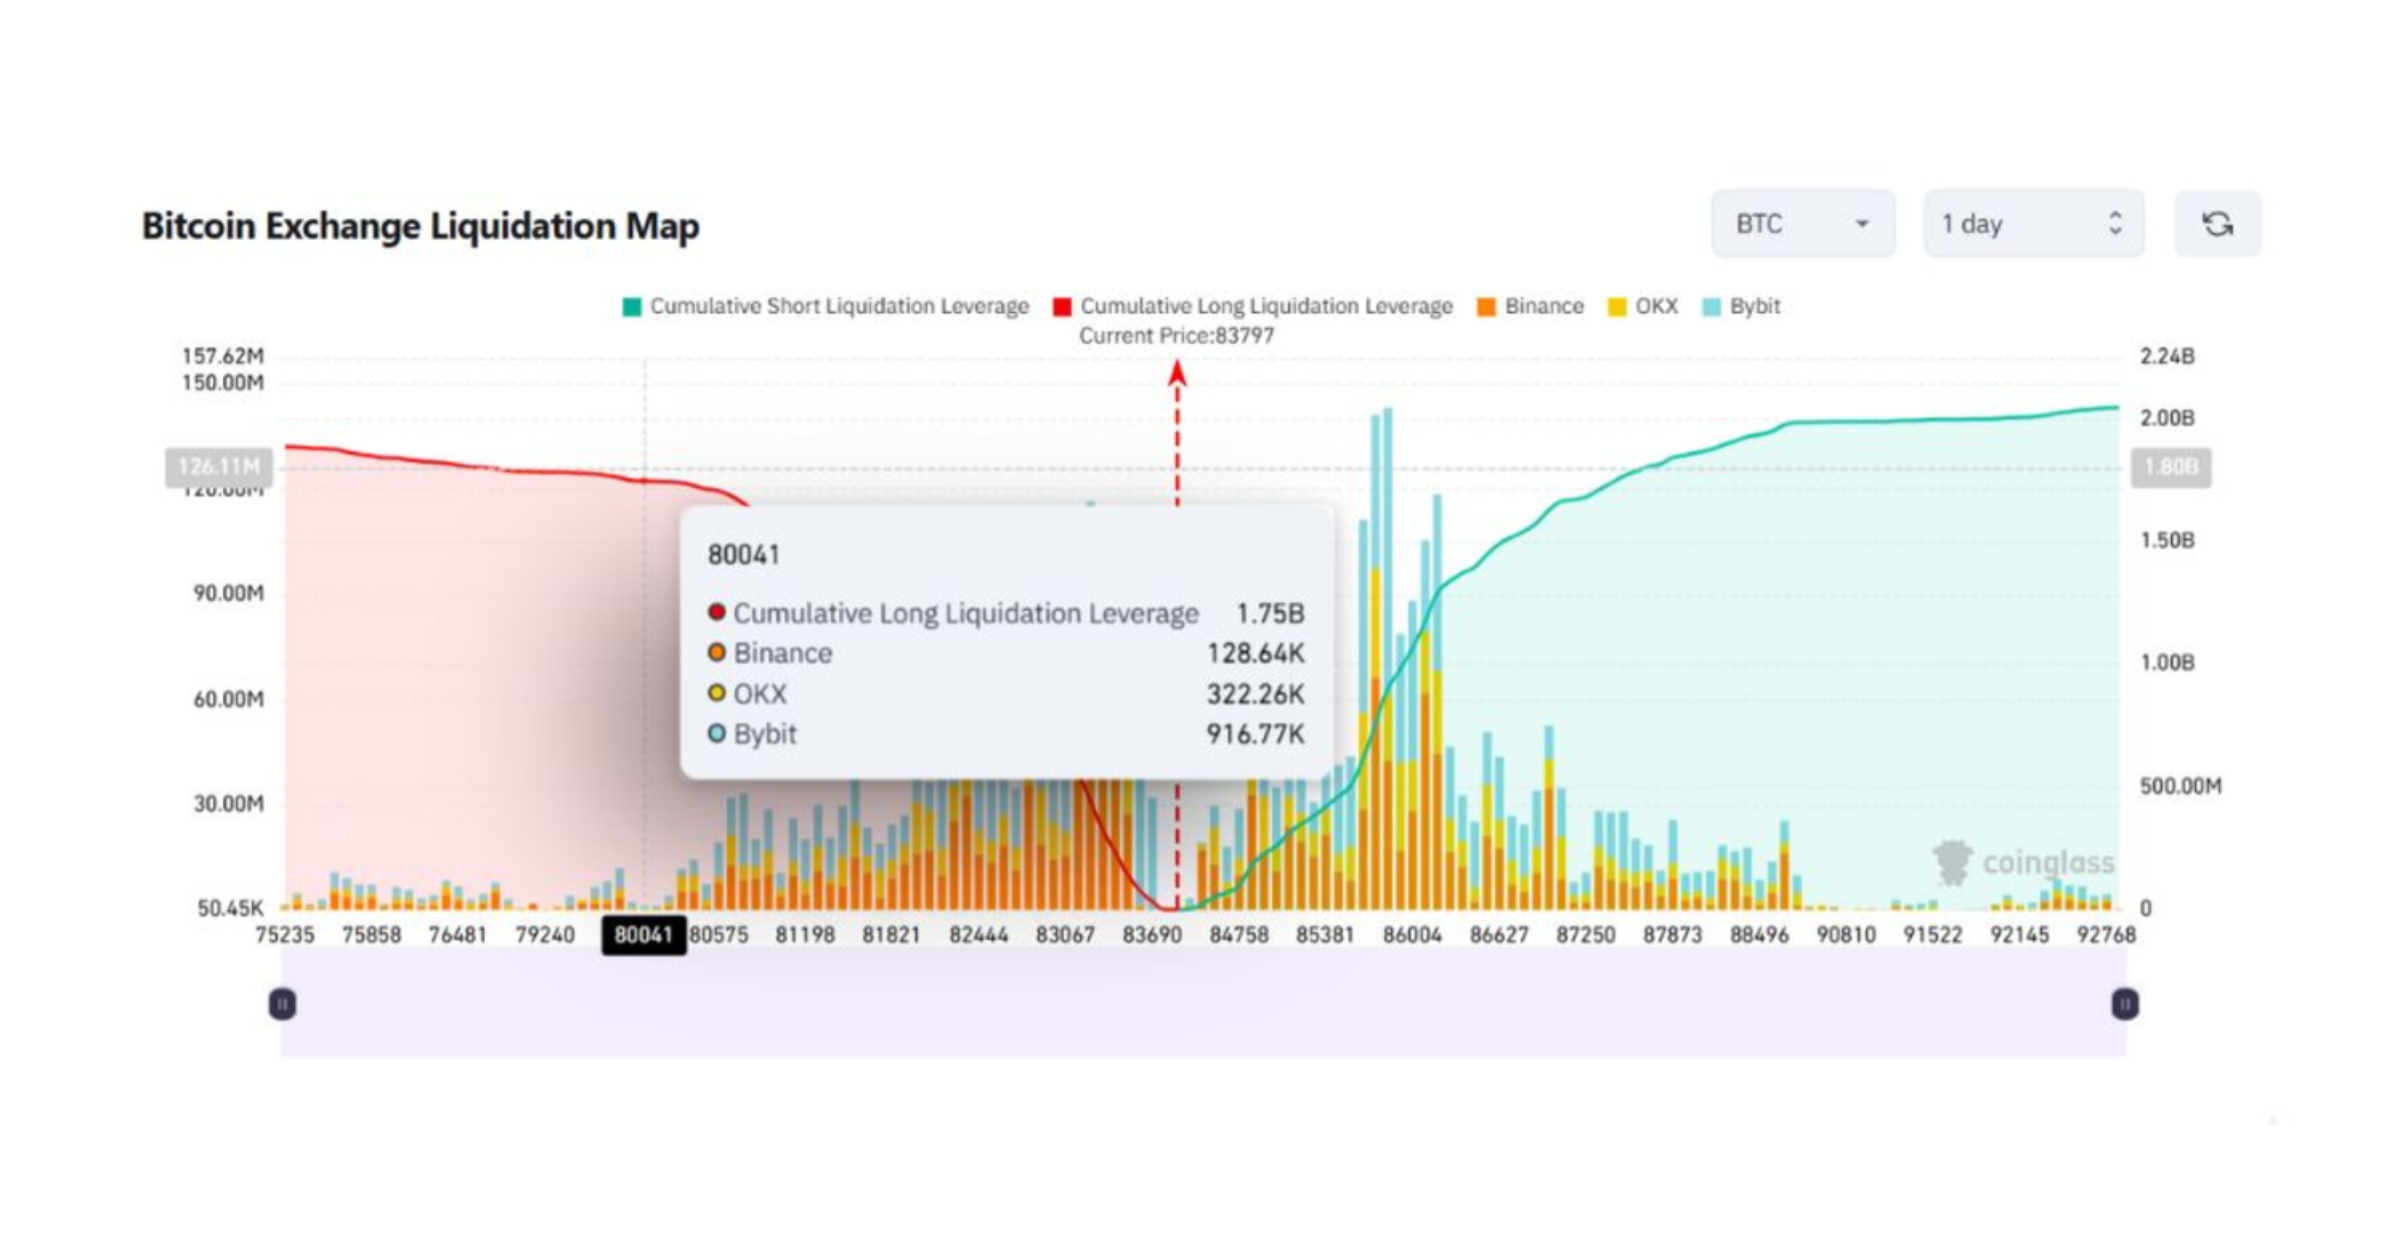2400x1260 pixels.
Task: Click the refresh icon to reload the chart
Action: [x=2218, y=224]
